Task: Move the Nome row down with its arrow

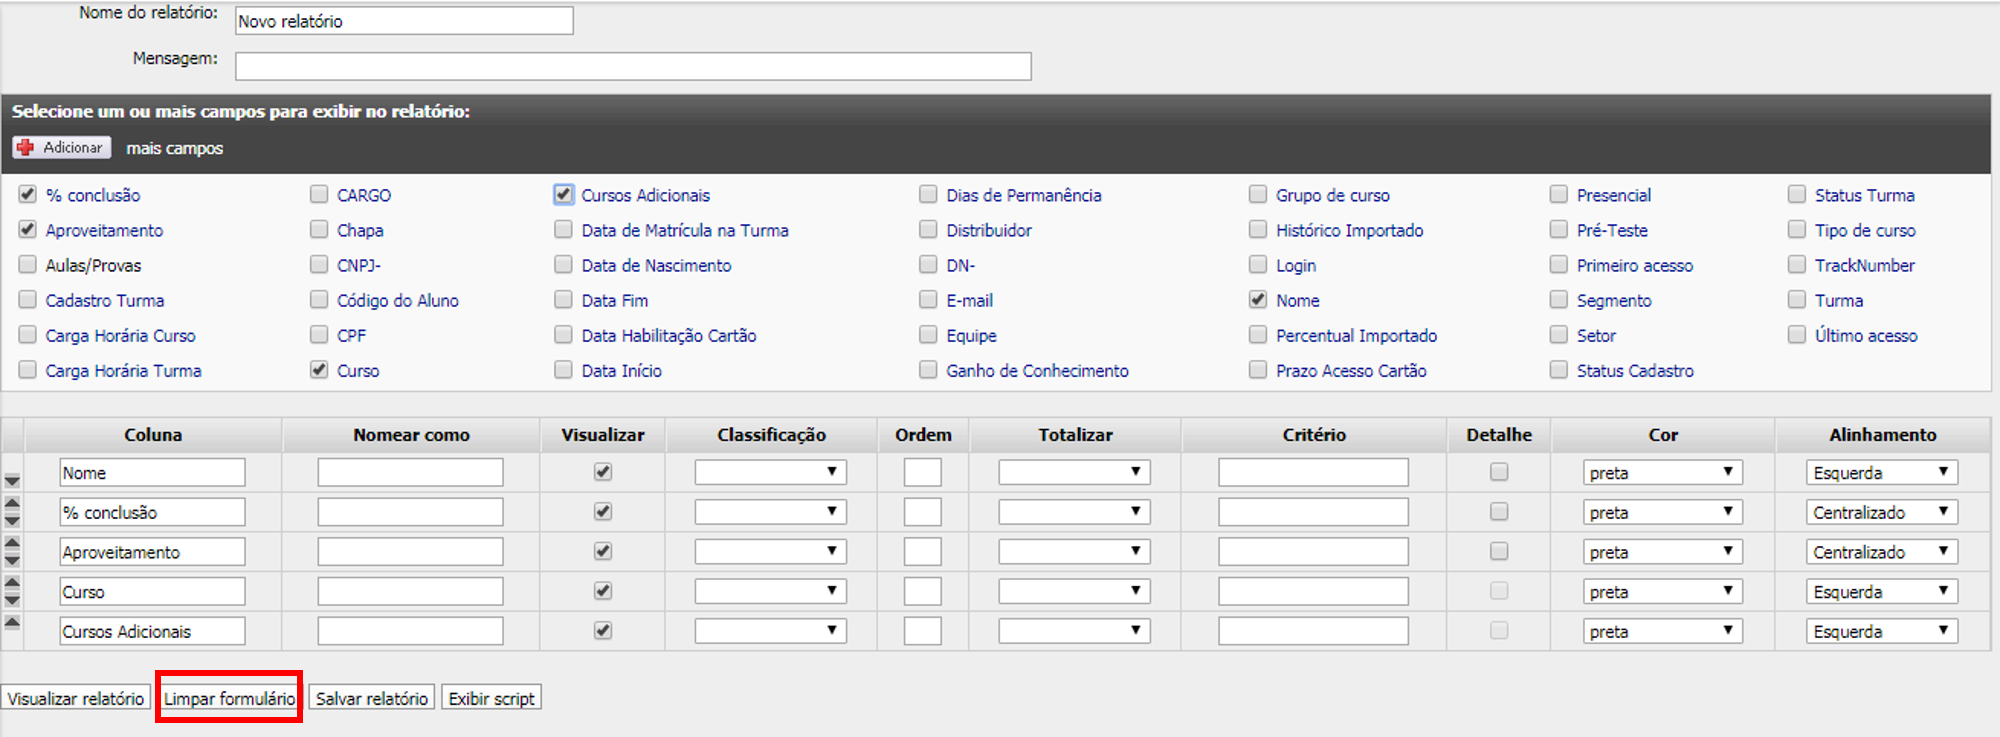Action: [x=12, y=481]
